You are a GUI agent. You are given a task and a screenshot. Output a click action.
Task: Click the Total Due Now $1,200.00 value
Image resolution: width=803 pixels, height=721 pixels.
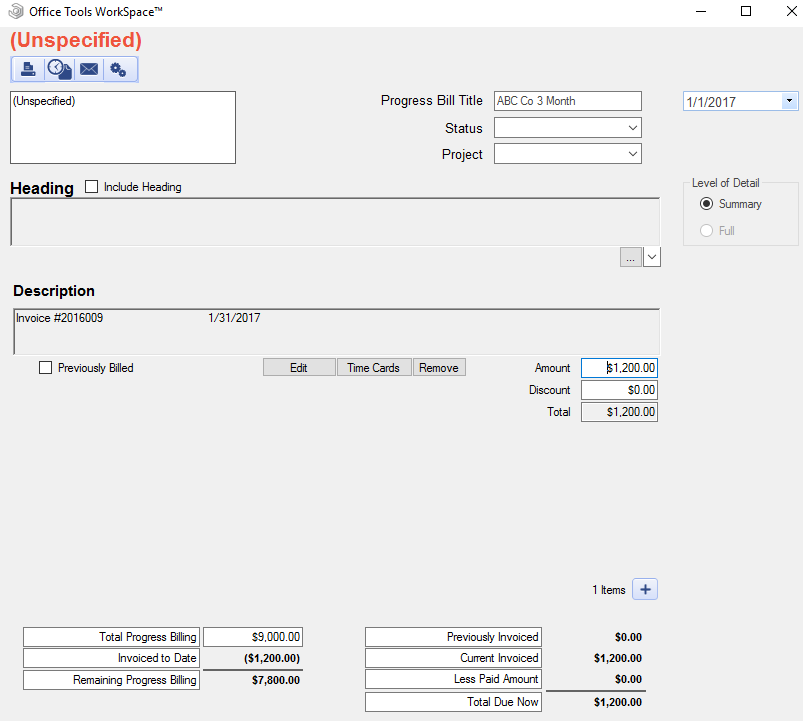(618, 702)
